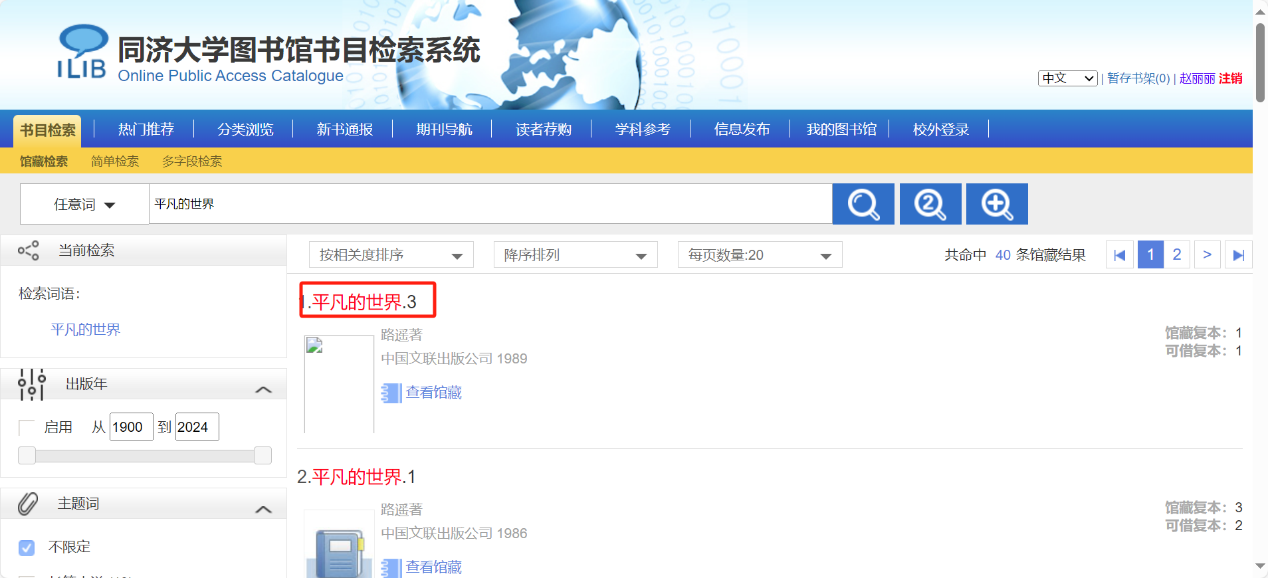Click 路遥著 under 平凡的世界.3
The image size is (1268, 578).
click(402, 335)
